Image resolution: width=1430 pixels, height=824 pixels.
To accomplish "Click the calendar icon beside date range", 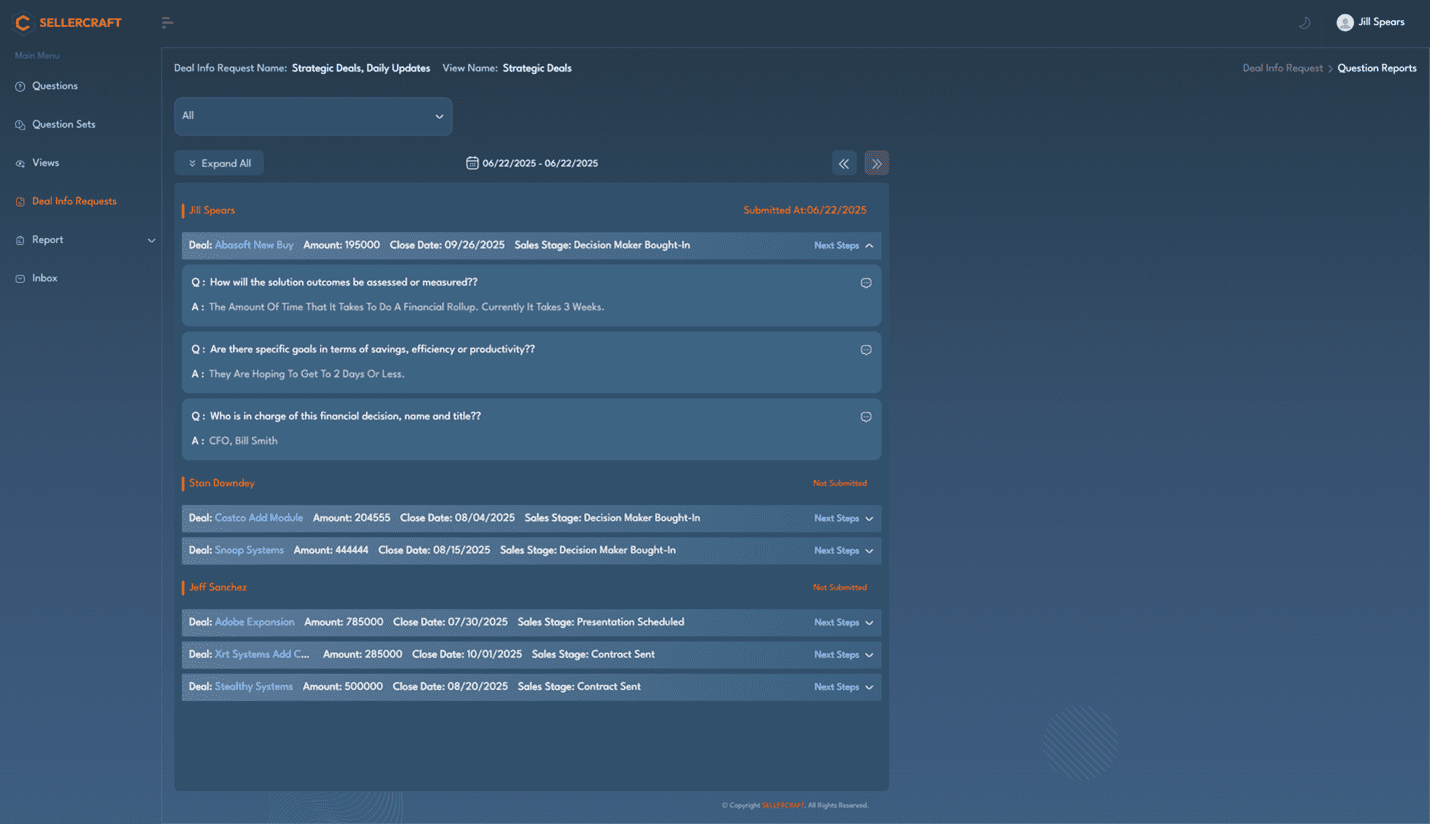I will (x=472, y=163).
